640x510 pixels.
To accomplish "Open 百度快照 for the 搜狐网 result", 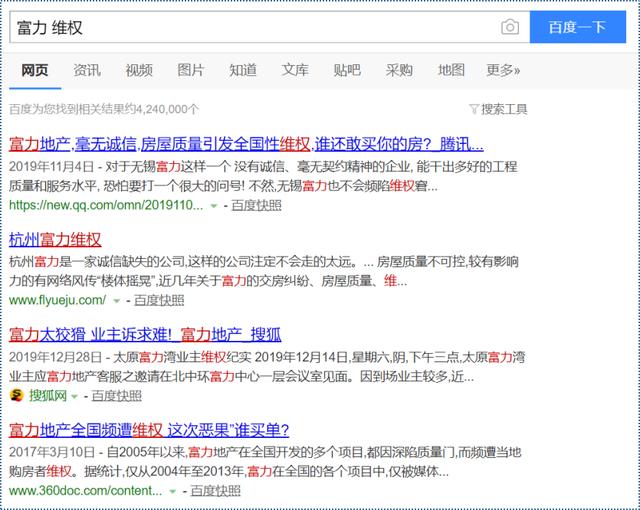I will pyautogui.click(x=117, y=396).
